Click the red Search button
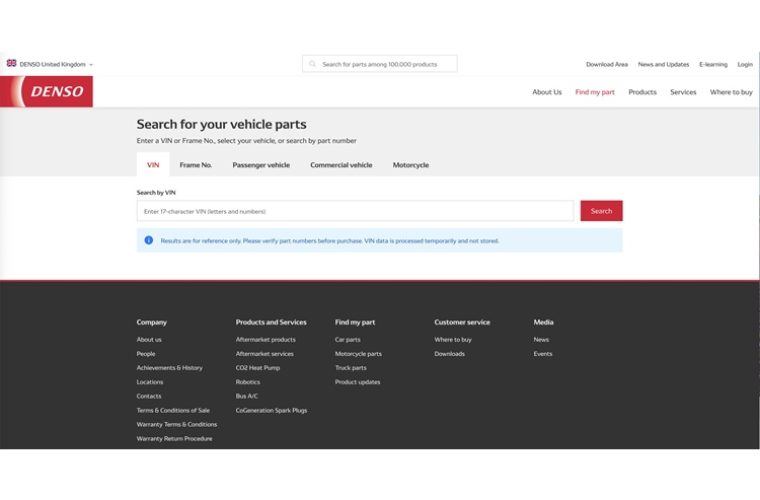The height and width of the screenshot is (500, 760). click(x=602, y=211)
